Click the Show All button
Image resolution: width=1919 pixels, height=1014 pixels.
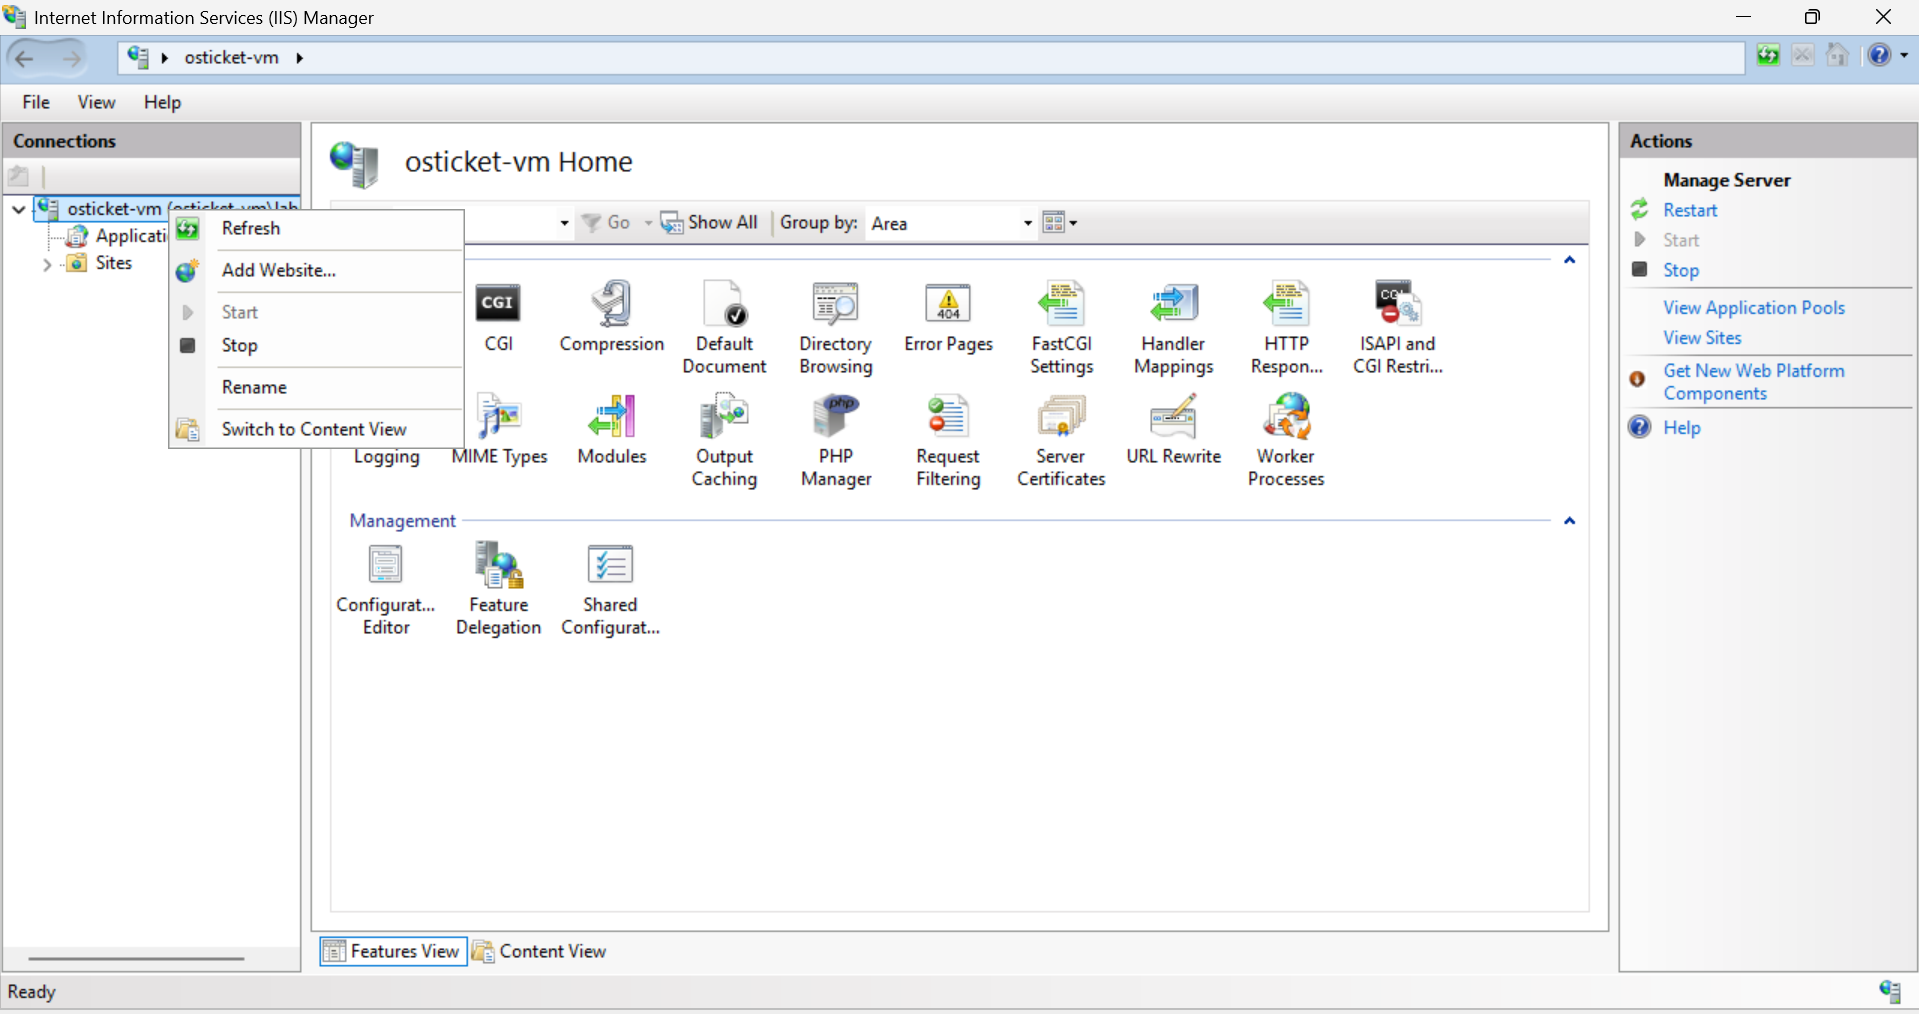pos(710,223)
